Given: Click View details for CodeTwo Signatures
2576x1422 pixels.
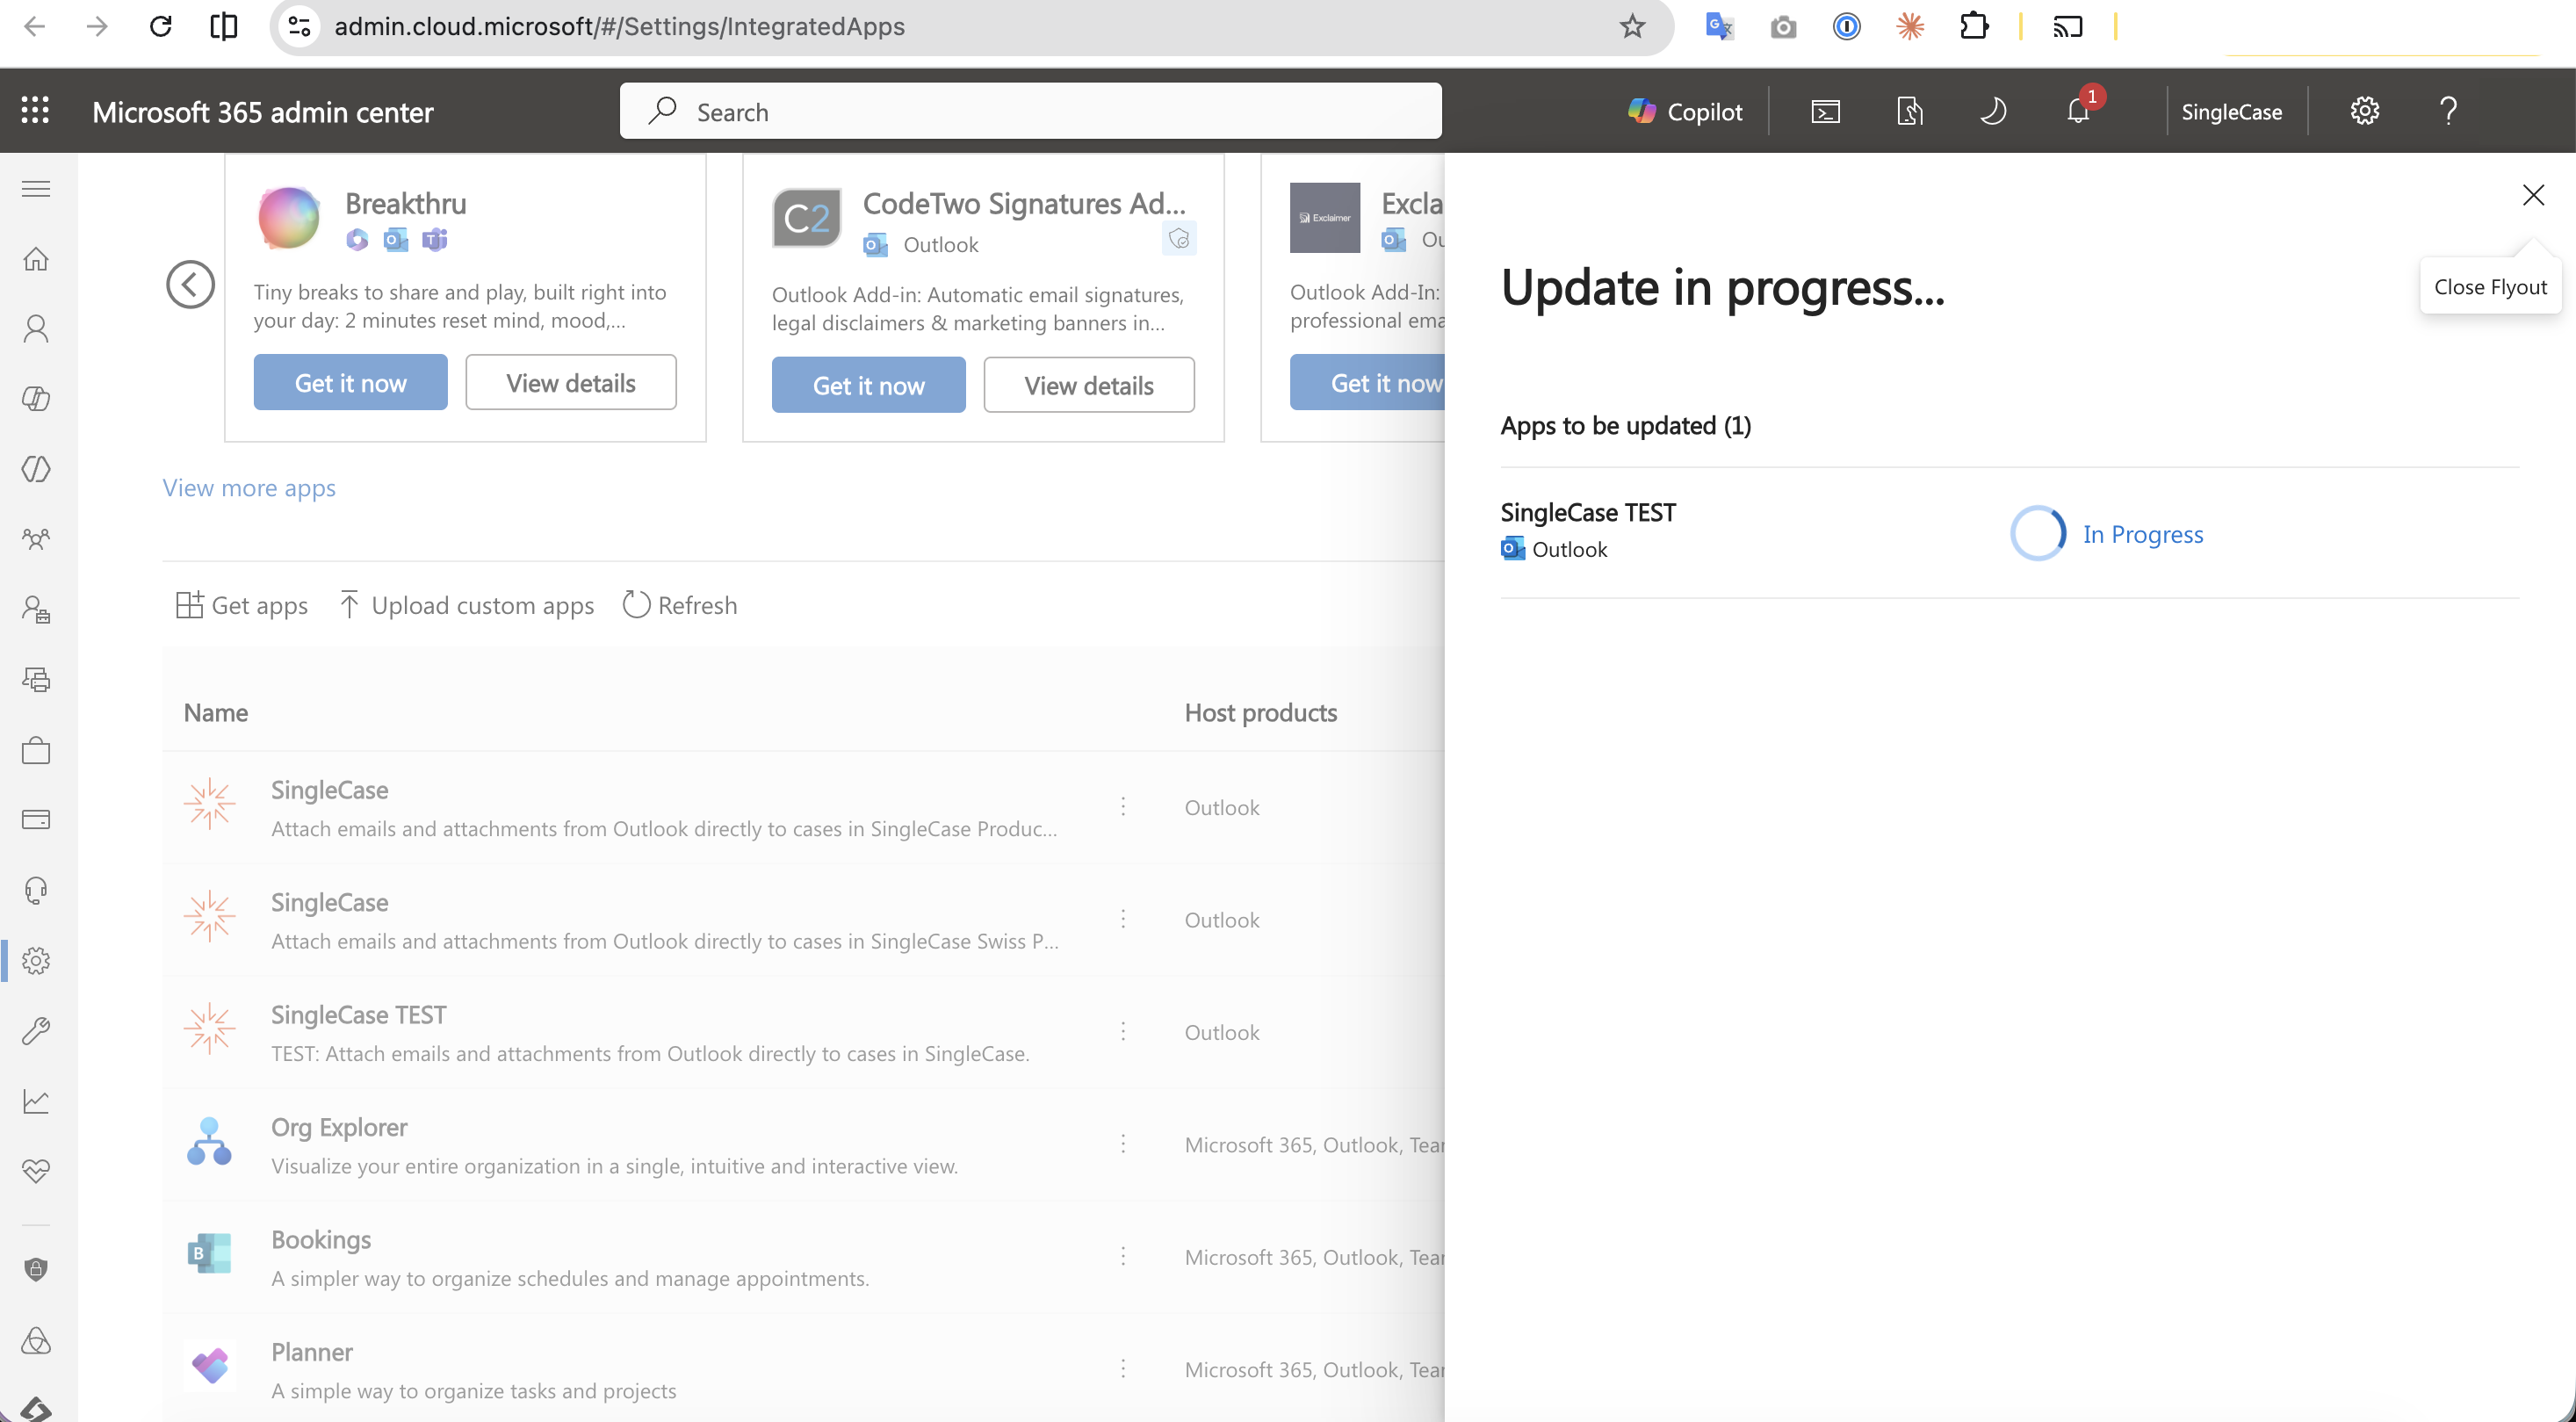Looking at the screenshot, I should [x=1089, y=385].
